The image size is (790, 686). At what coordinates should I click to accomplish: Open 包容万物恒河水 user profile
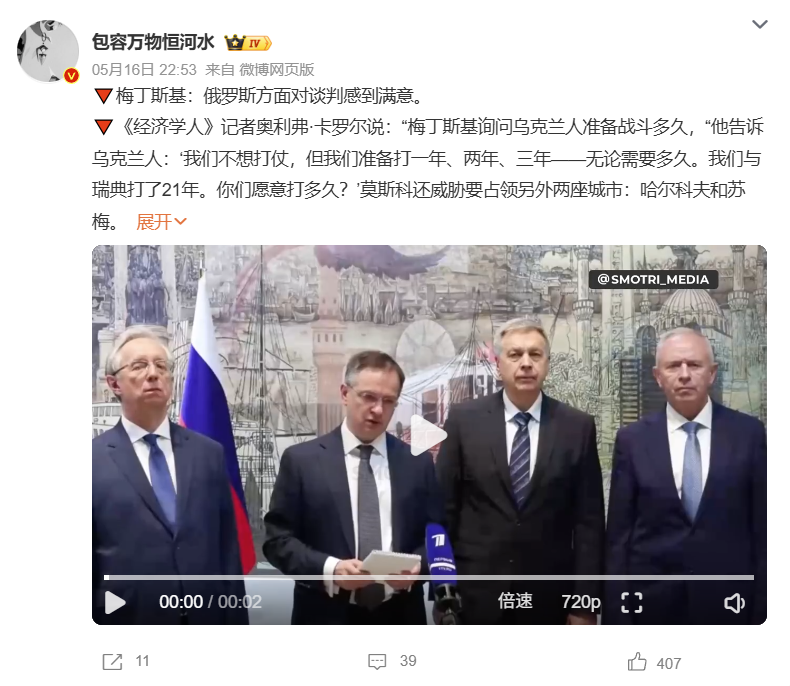153,42
